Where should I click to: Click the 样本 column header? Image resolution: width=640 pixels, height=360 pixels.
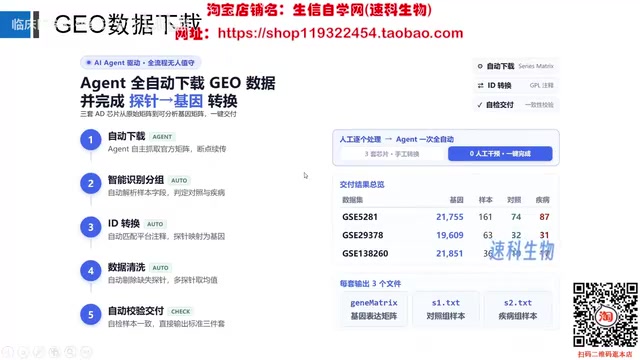point(485,200)
